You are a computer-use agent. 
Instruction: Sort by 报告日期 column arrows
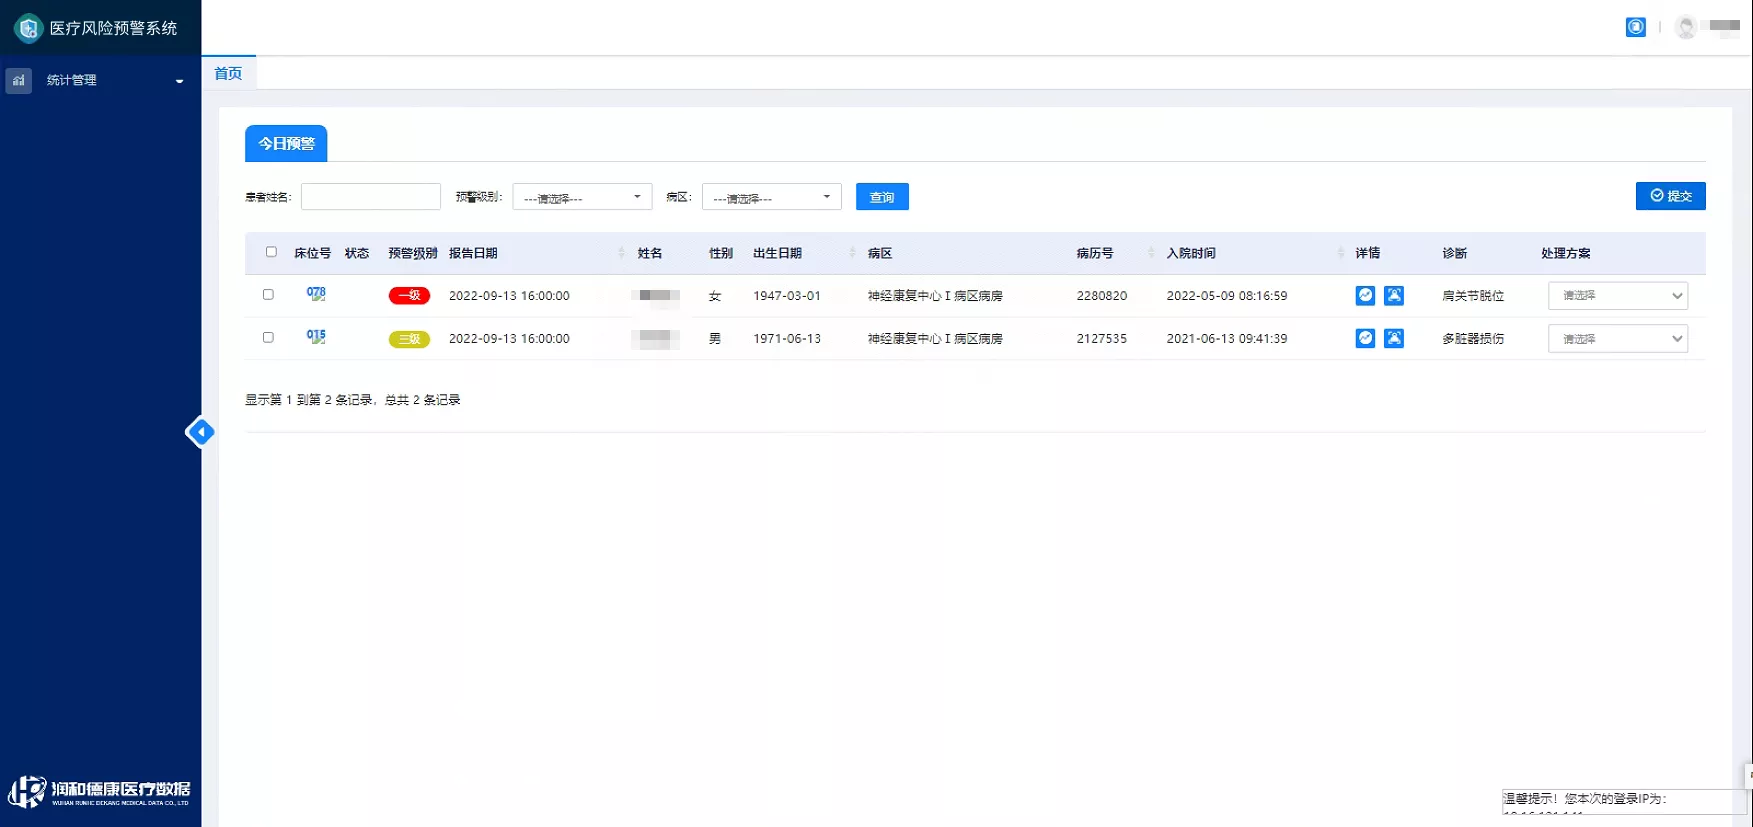point(622,253)
